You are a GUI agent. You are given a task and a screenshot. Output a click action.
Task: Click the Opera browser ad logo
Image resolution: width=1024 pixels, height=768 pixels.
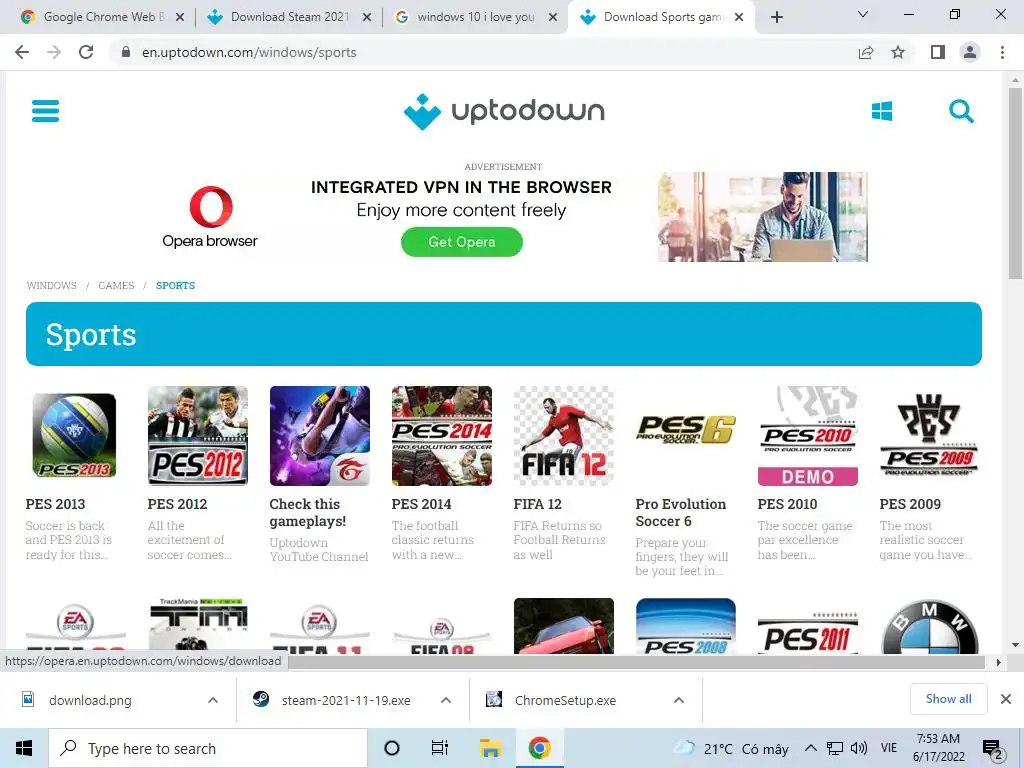pos(210,217)
